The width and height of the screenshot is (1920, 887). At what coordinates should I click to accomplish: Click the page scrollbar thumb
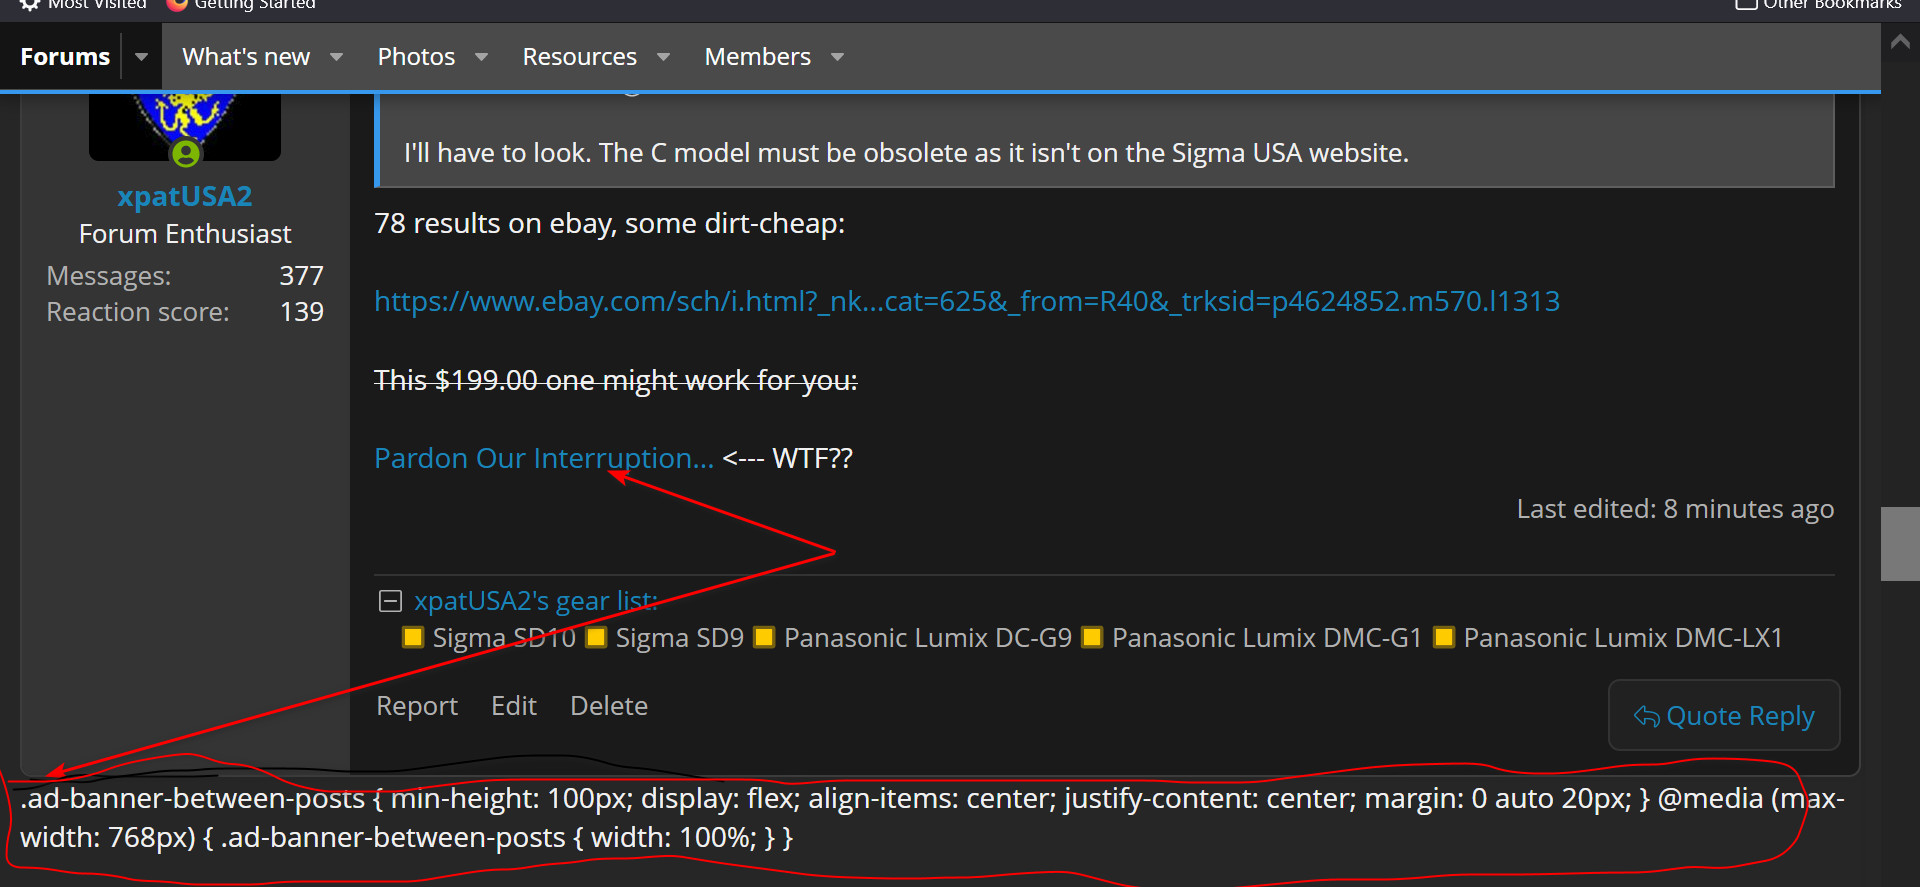(x=1899, y=544)
